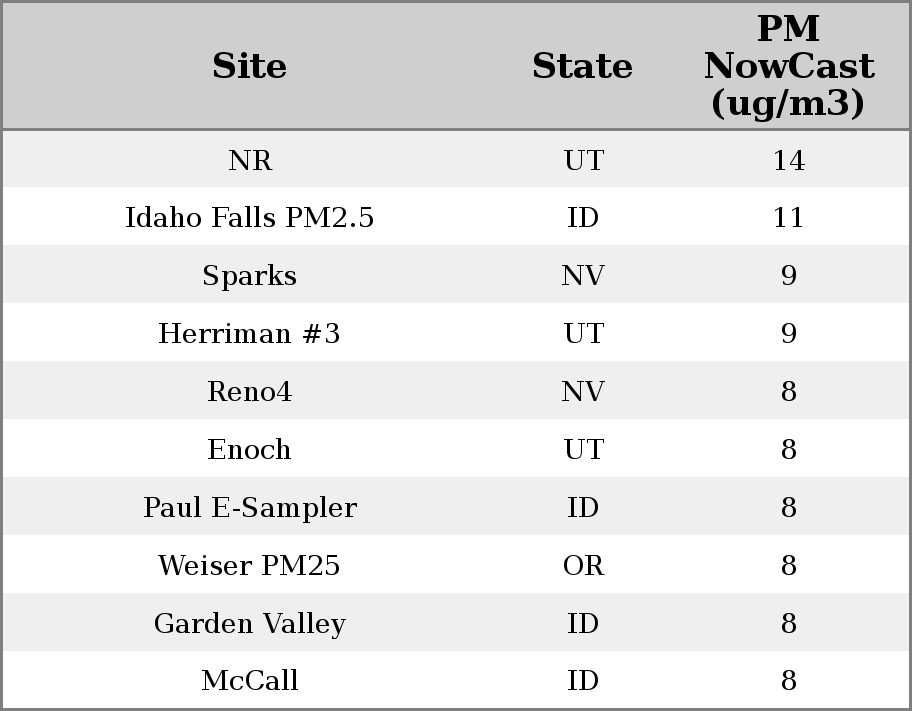
Task: Select the Paul E-Sampler site entry
Action: 249,508
